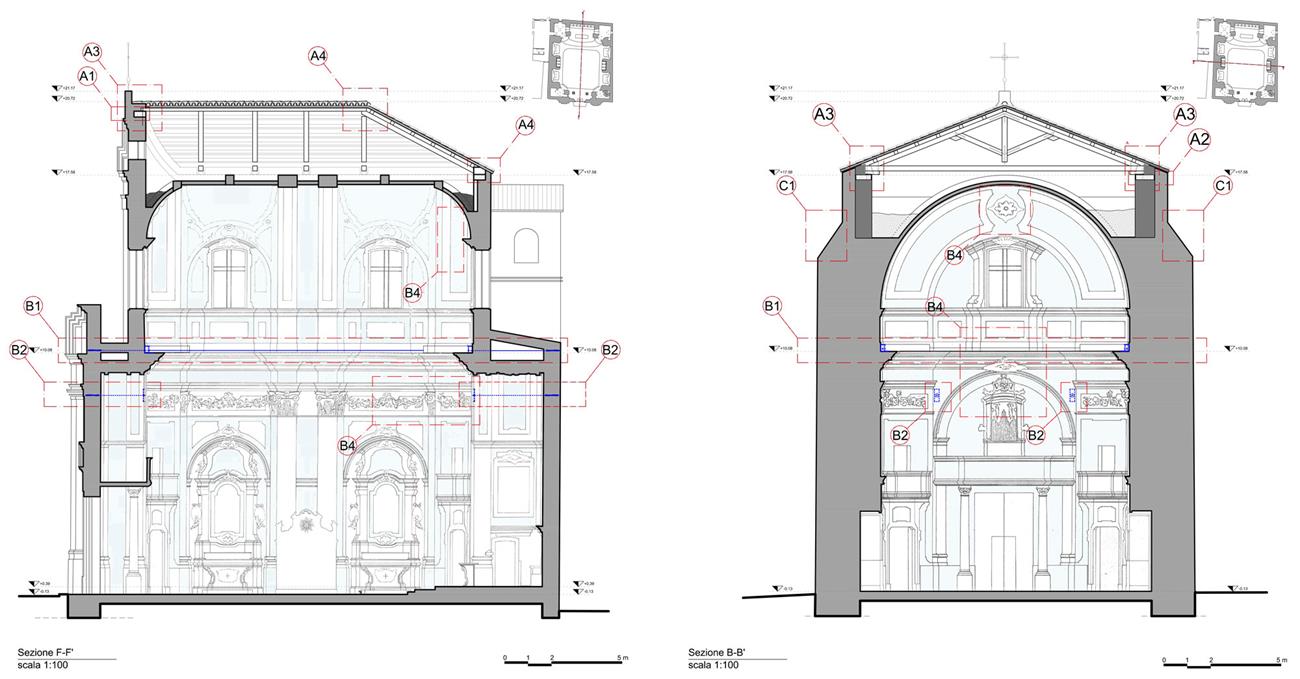Select the 'Sezione B-B'' title text
1300x679 pixels.
point(718,652)
